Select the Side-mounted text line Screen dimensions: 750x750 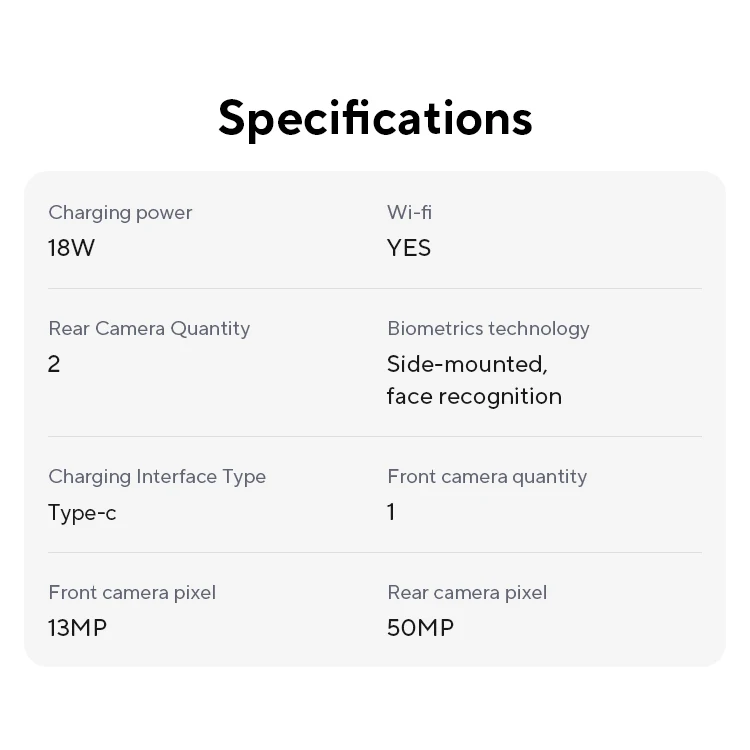pyautogui.click(x=467, y=364)
